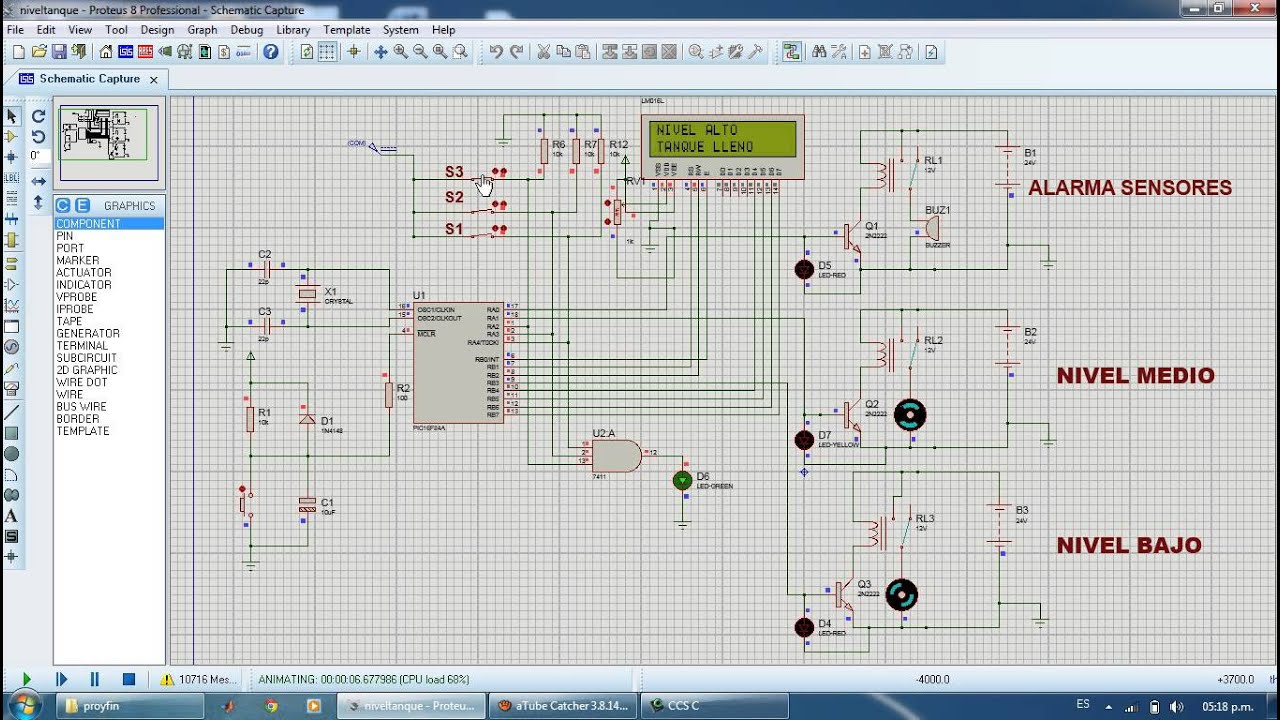Click the X-Mirror horizontal flip icon
The height and width of the screenshot is (720, 1280).
pyautogui.click(x=38, y=181)
